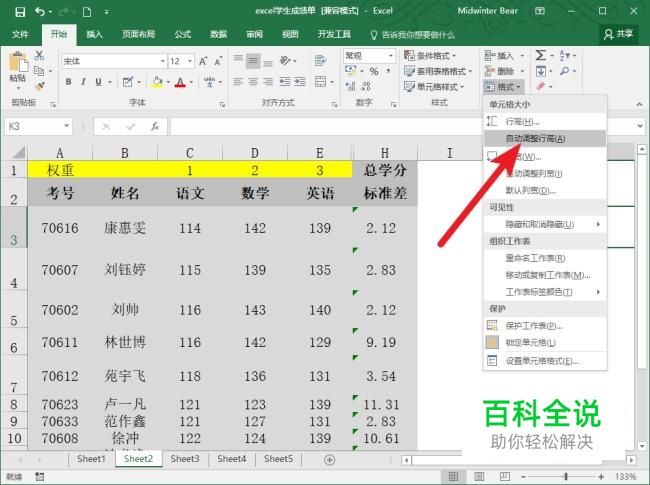Merge and center the cells
The width and height of the screenshot is (650, 485).
[x=320, y=81]
